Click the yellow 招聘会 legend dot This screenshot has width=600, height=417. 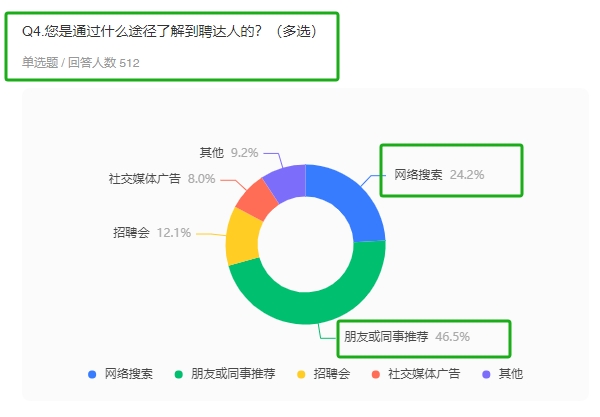tap(302, 374)
